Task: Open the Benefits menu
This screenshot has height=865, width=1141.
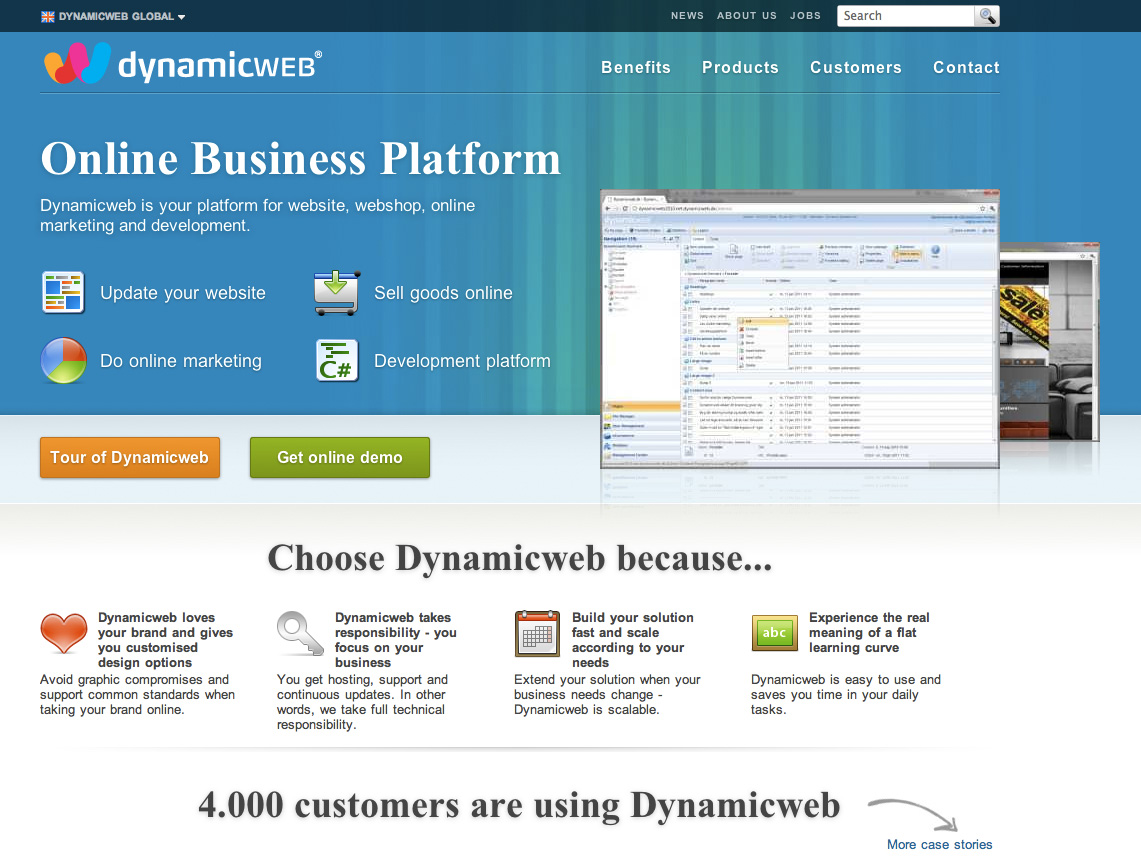Action: (635, 68)
